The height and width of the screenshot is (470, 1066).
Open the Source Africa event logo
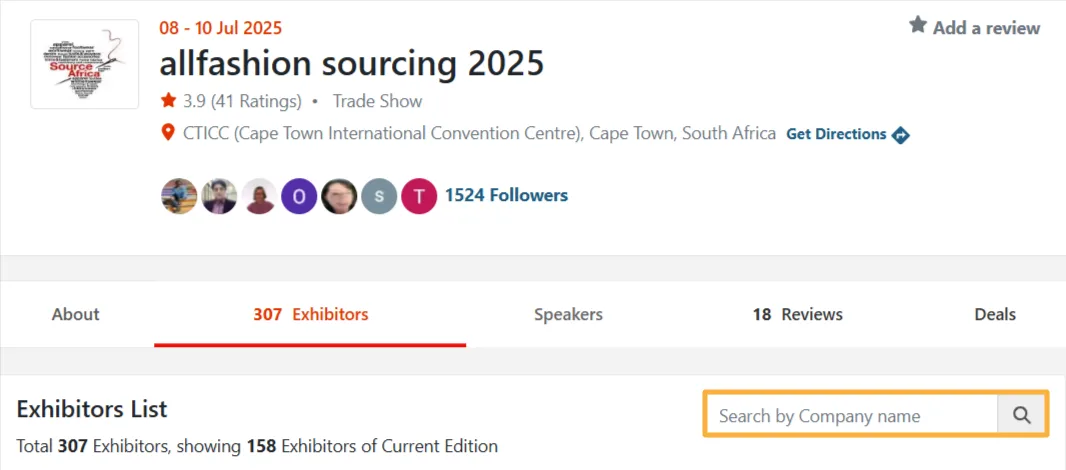pos(85,64)
